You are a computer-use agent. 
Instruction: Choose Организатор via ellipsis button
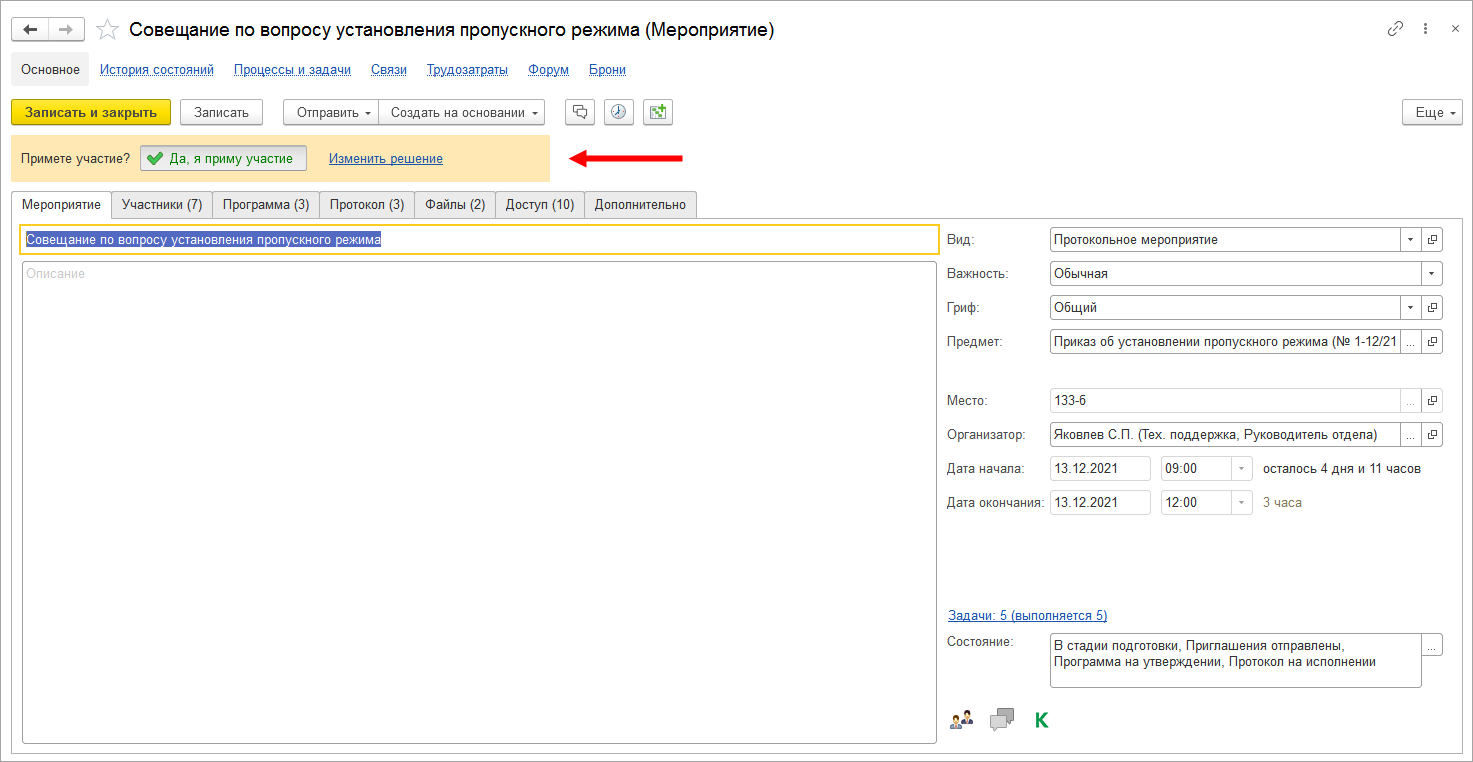(x=1410, y=435)
